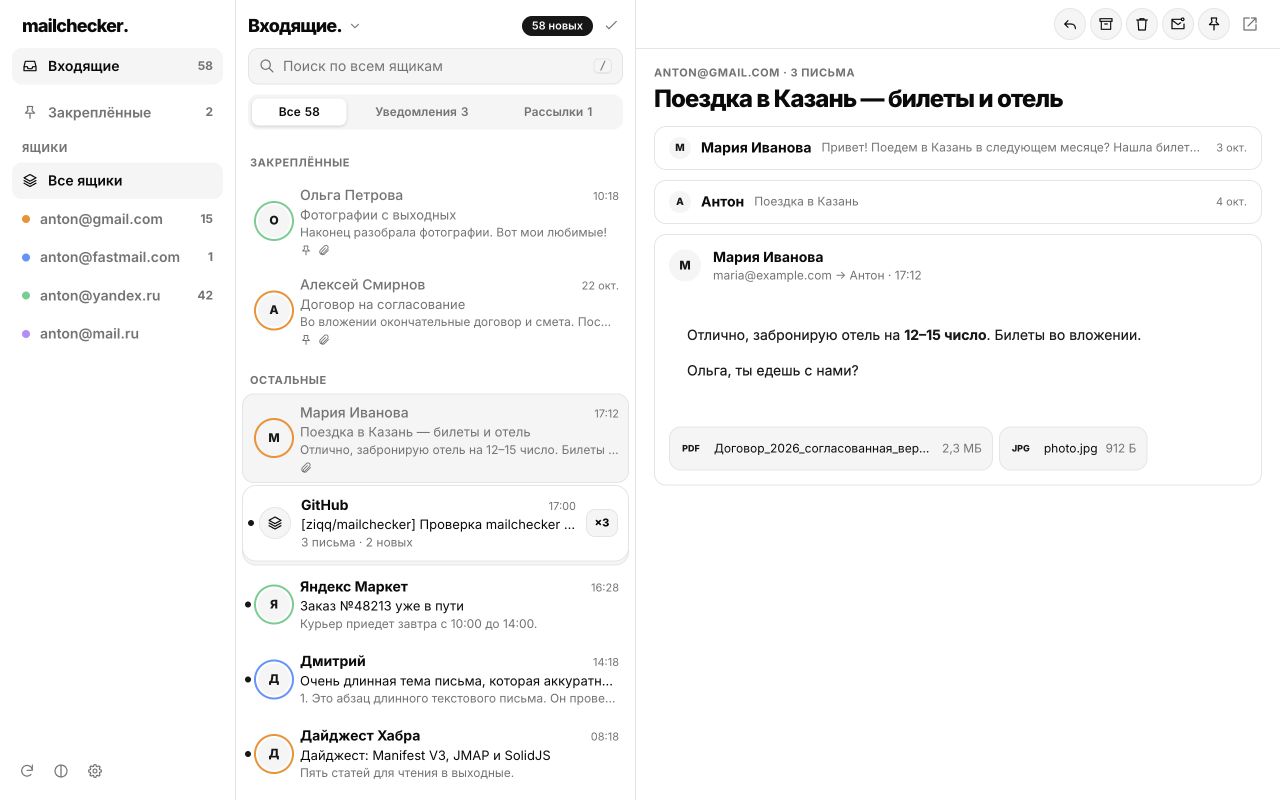Open the PDF attachment Договор_2026
This screenshot has width=1280, height=800.
tap(831, 448)
